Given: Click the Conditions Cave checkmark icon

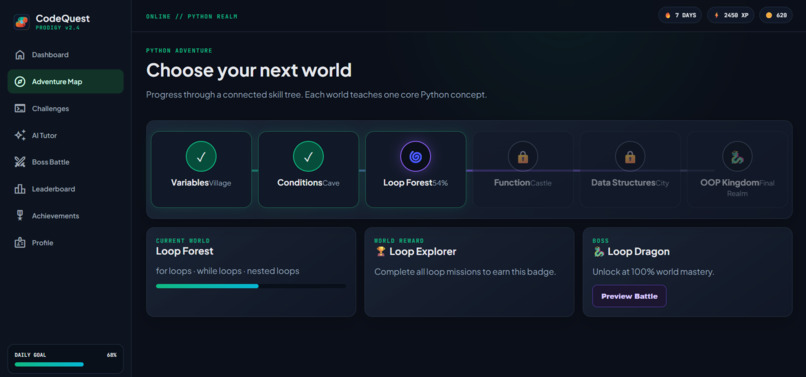Looking at the screenshot, I should click(x=308, y=156).
